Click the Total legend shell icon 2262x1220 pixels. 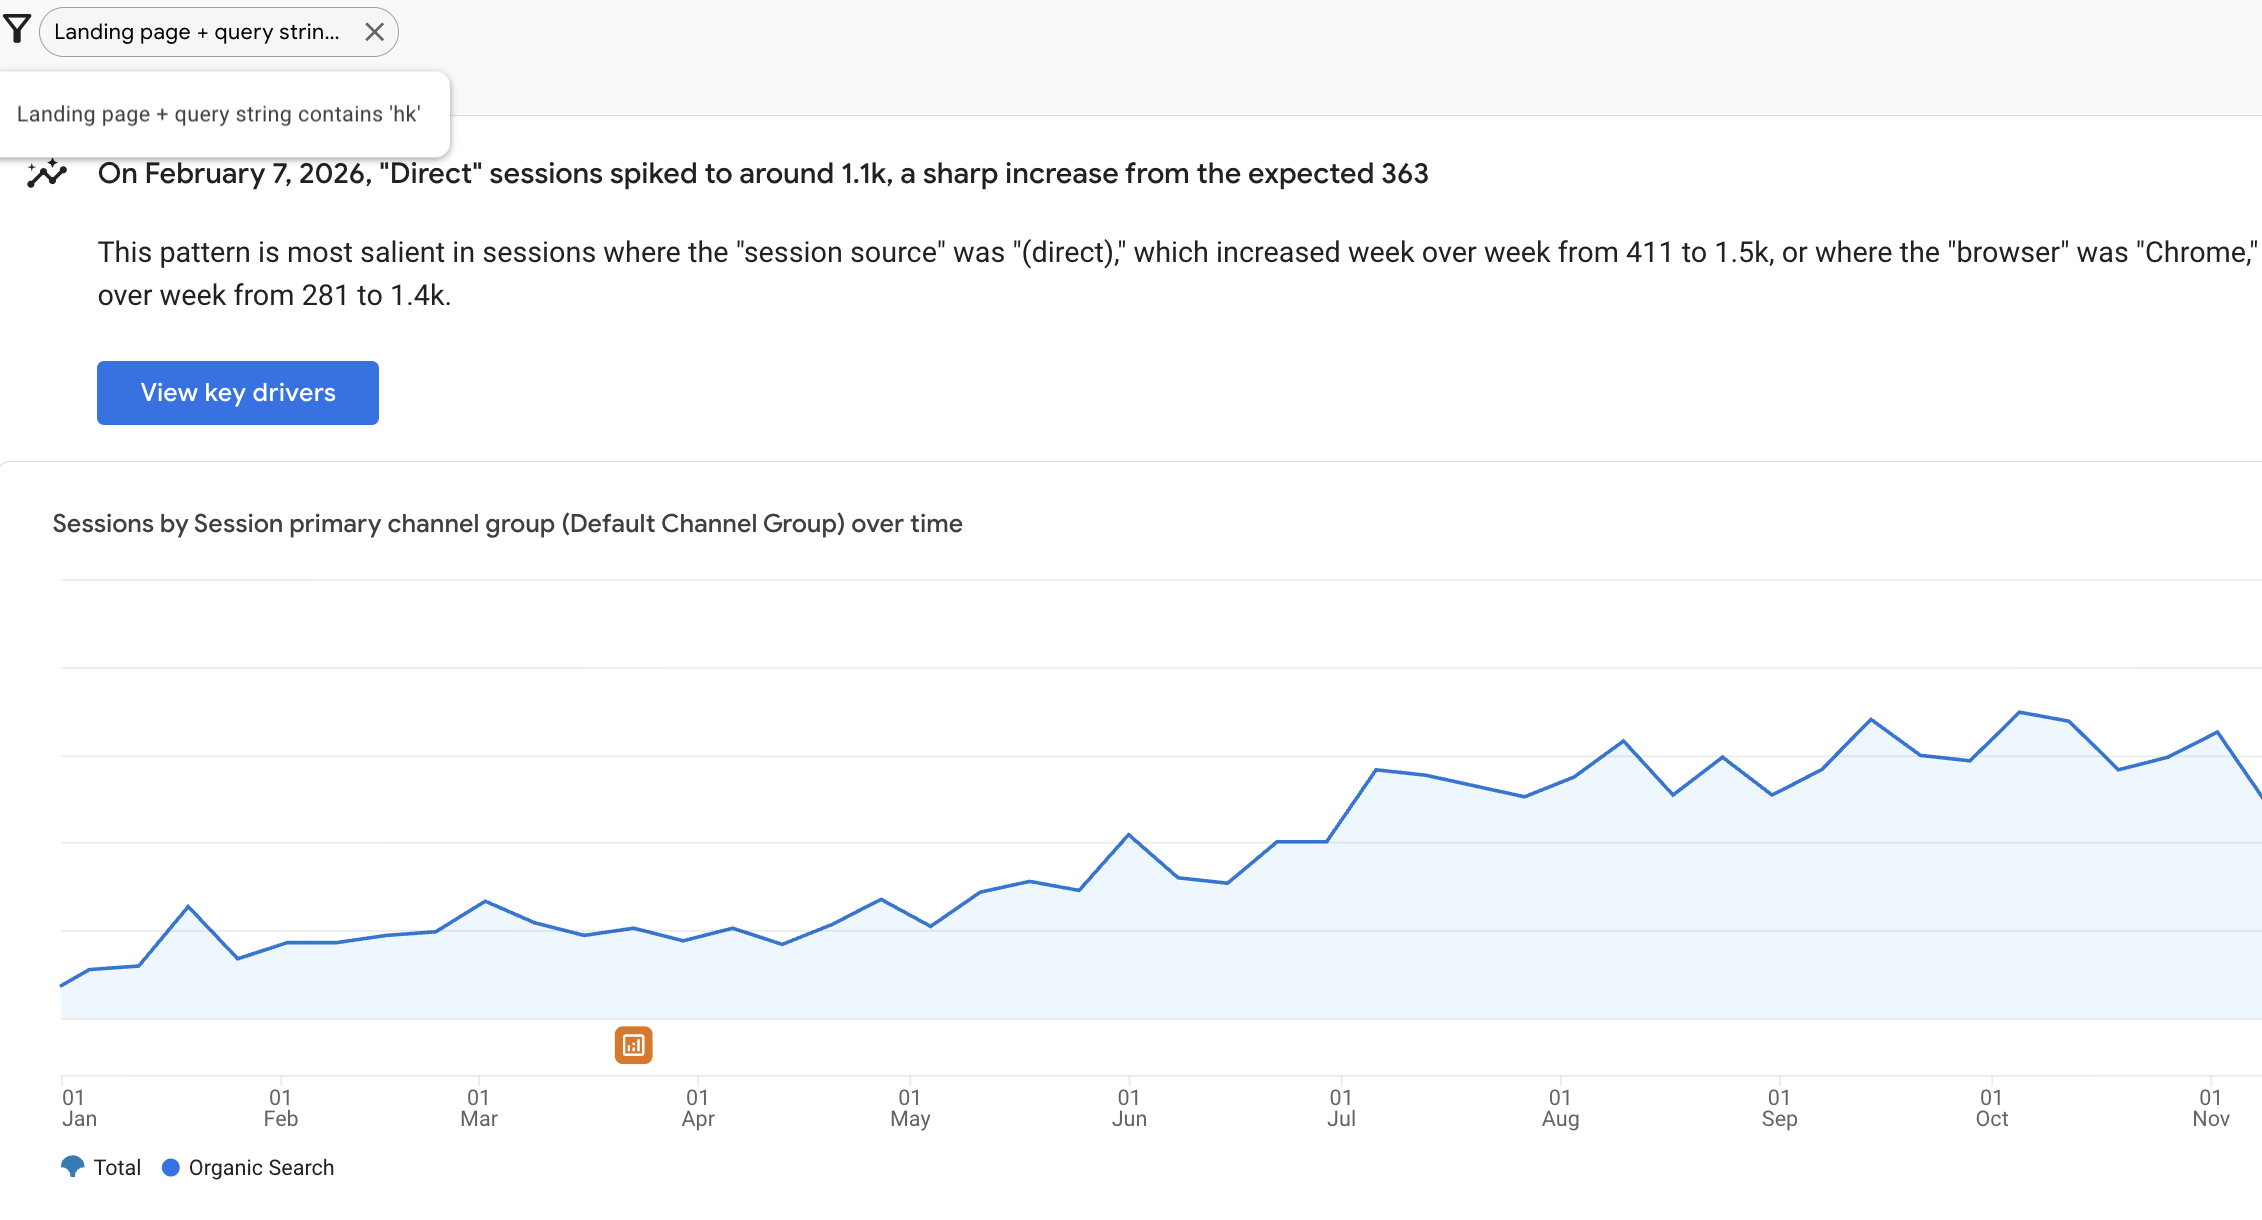click(72, 1166)
